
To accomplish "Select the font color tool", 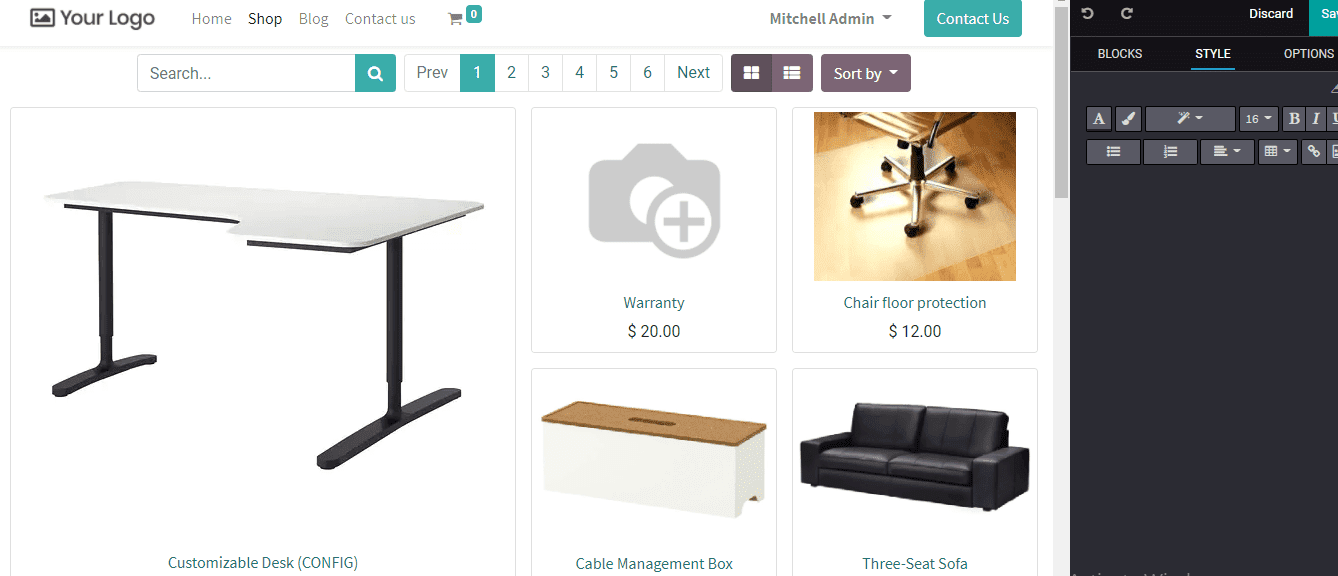I will coord(1099,119).
